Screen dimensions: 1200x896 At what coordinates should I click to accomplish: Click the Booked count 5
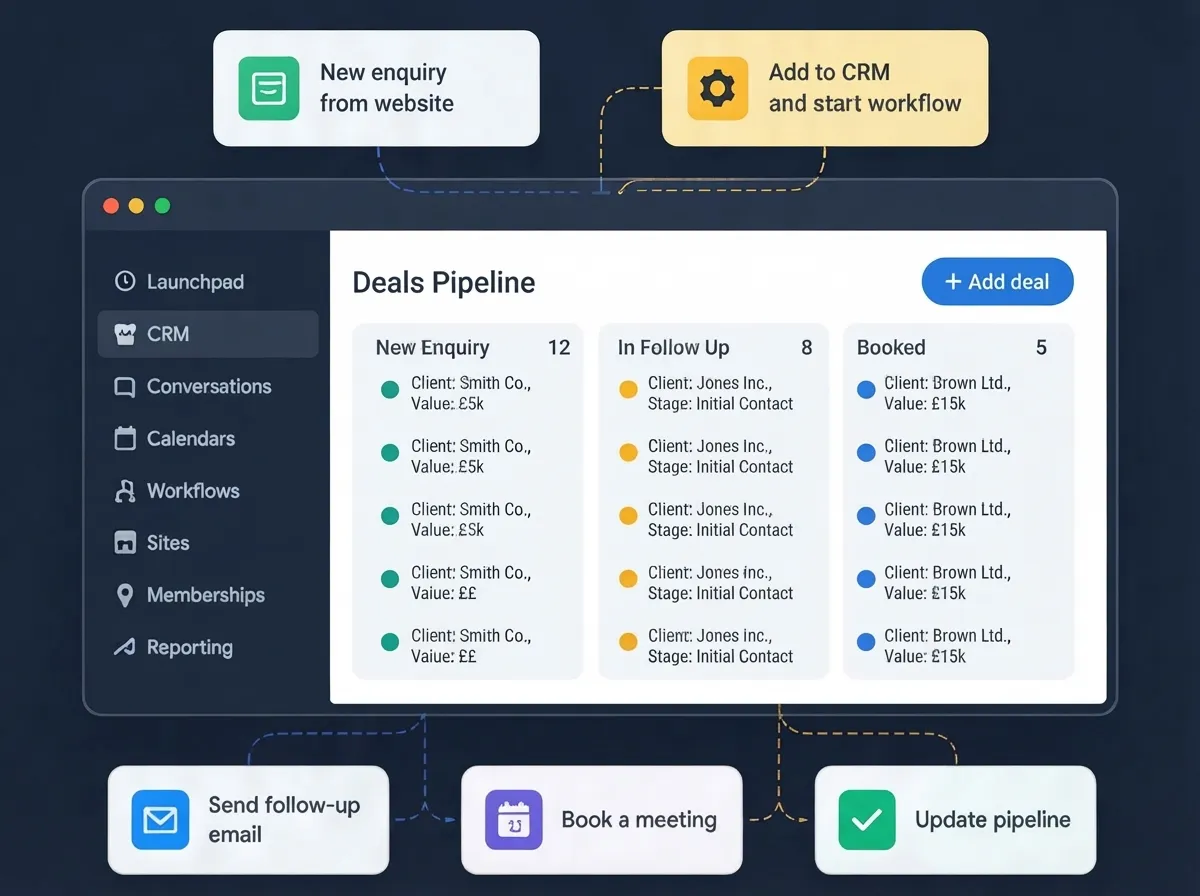1042,348
